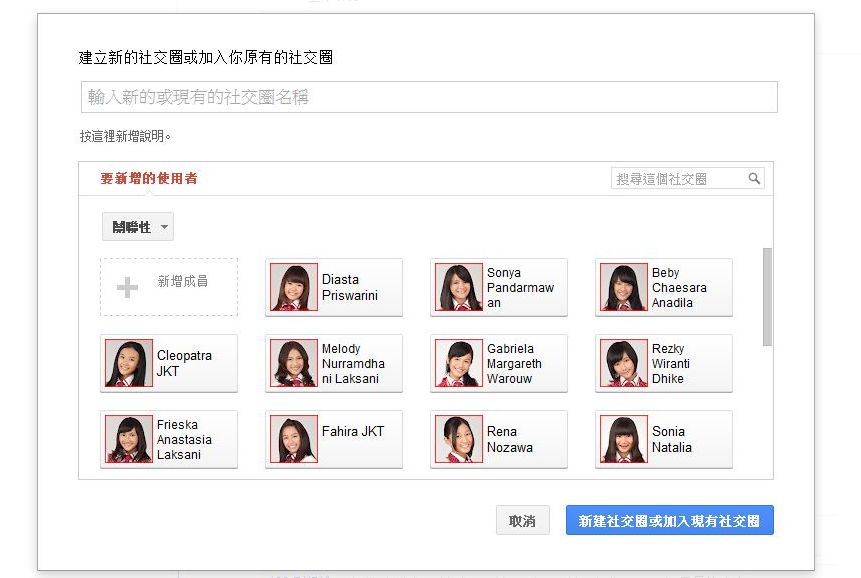Select the Fahira JKT card
The width and height of the screenshot is (861, 578).
pyautogui.click(x=334, y=440)
